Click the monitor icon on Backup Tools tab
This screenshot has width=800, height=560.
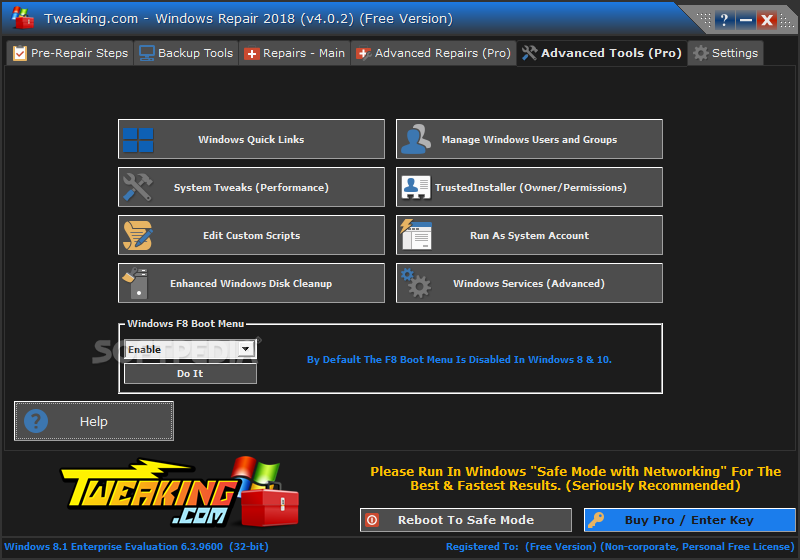(146, 53)
